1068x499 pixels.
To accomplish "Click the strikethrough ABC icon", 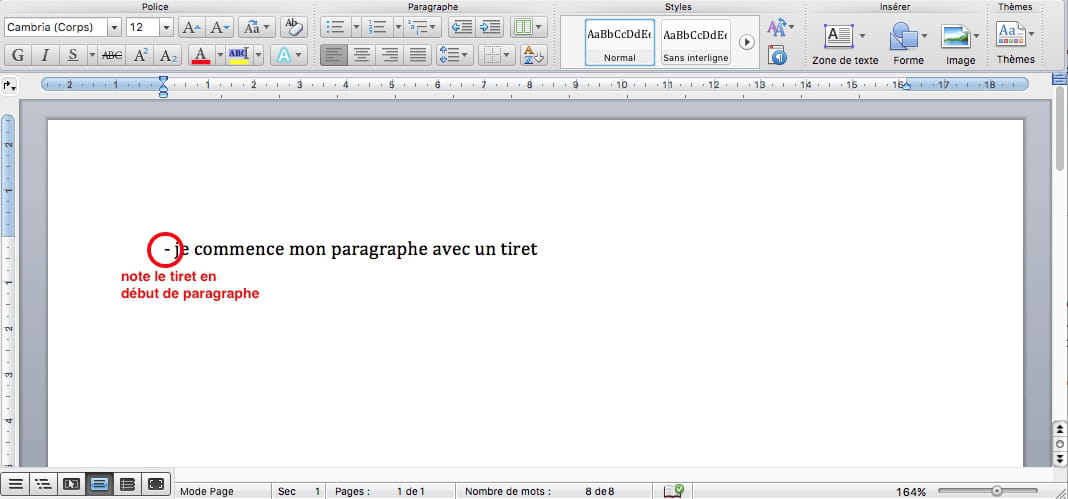I will click(x=112, y=55).
